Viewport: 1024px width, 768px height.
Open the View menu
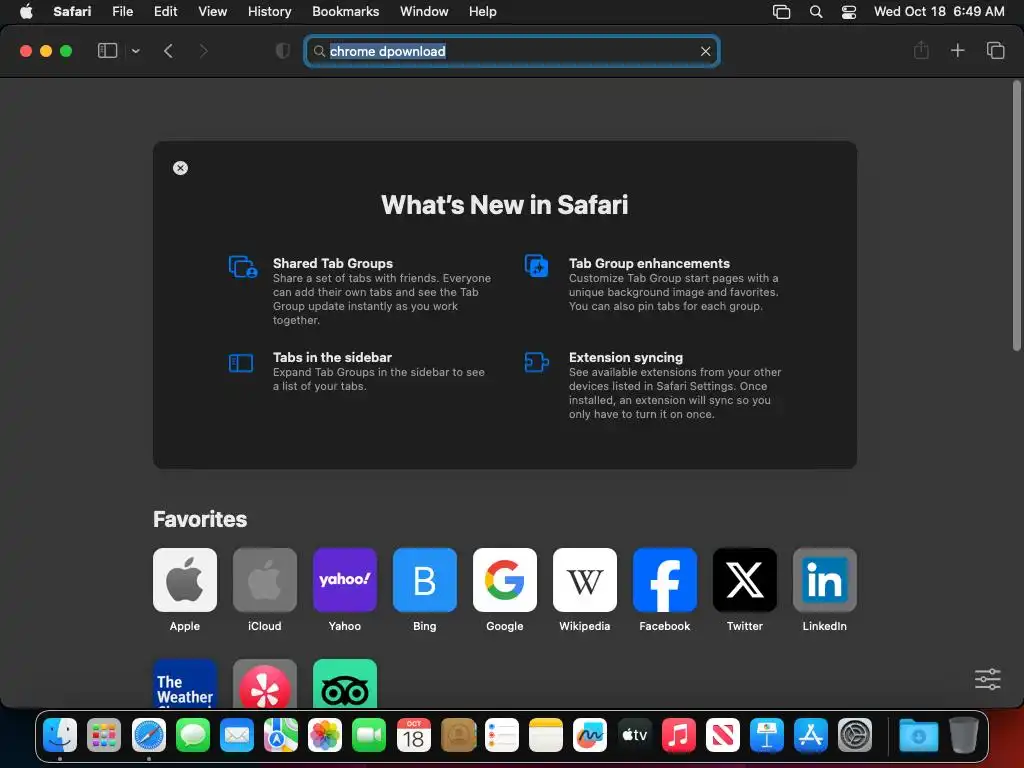coord(212,11)
